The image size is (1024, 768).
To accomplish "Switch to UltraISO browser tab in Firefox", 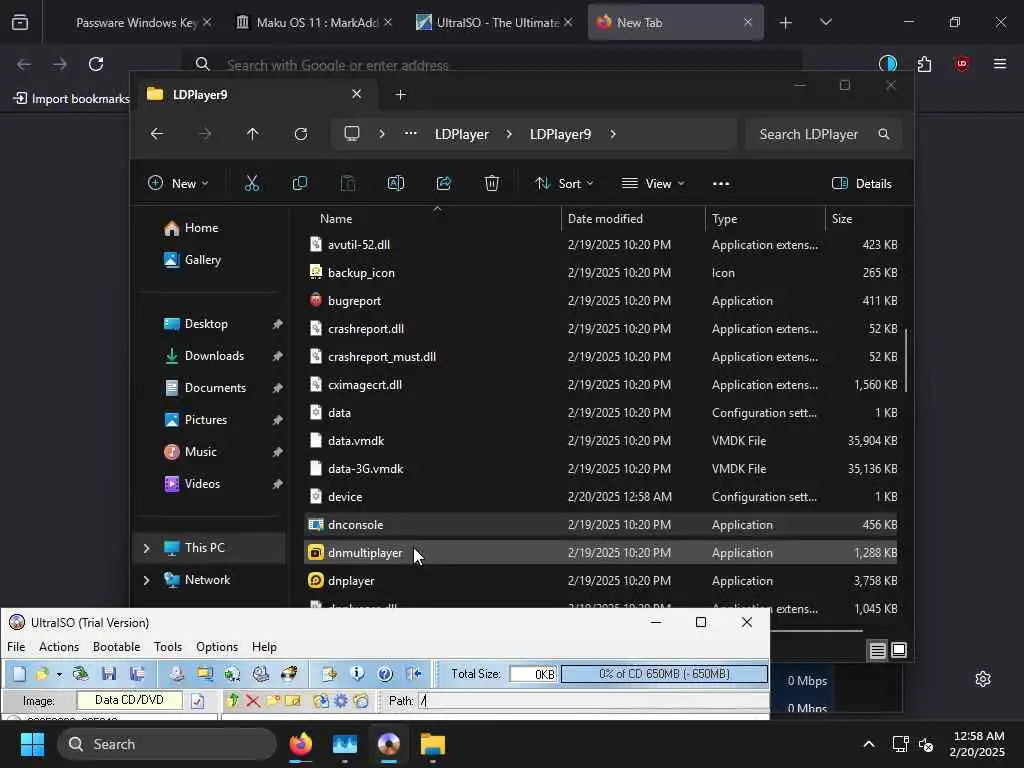I will coord(493,22).
